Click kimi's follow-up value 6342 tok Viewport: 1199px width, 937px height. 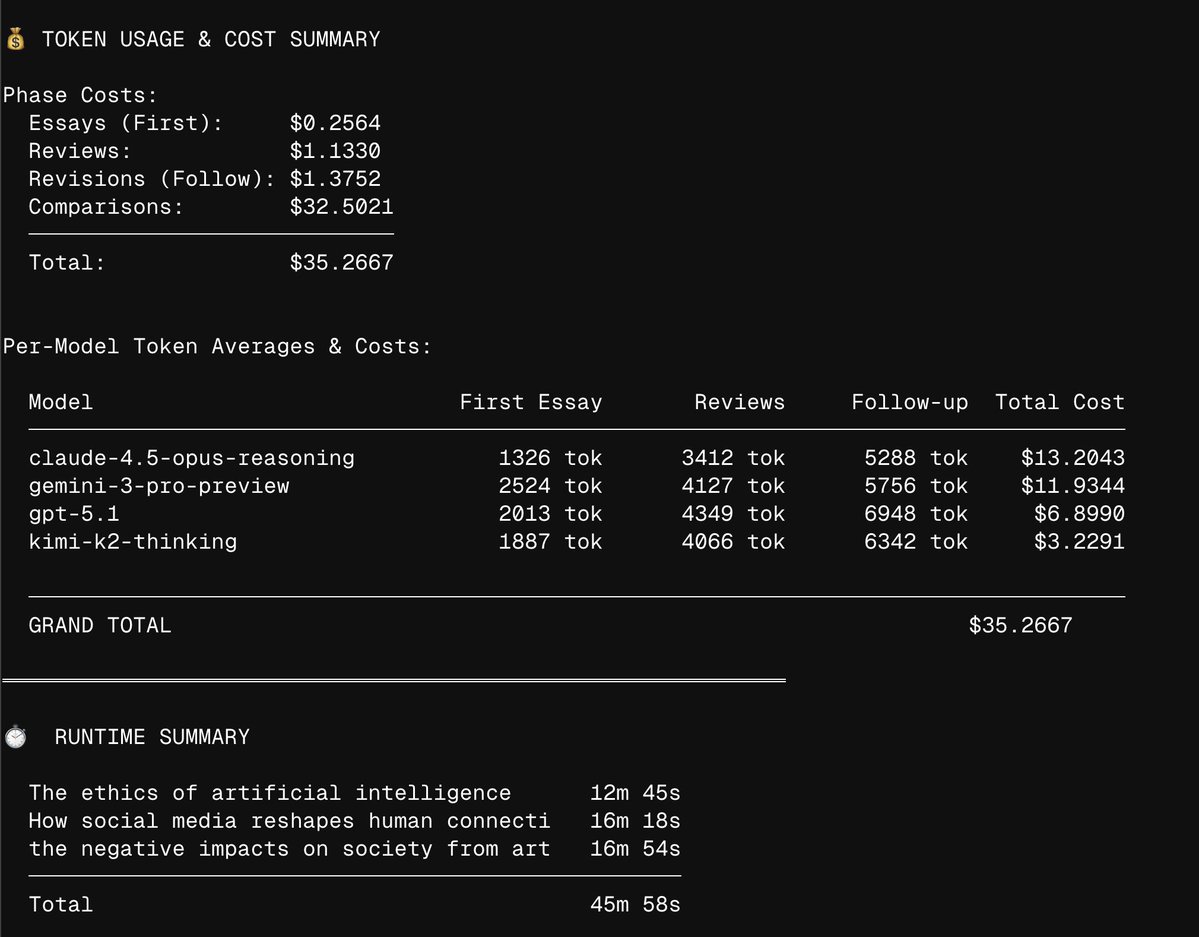coord(915,542)
